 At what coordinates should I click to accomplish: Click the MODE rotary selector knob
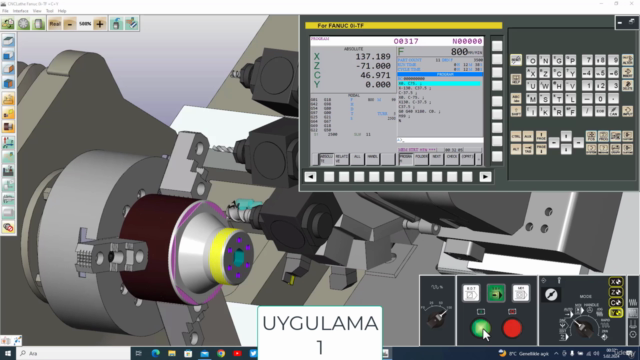coord(584,328)
